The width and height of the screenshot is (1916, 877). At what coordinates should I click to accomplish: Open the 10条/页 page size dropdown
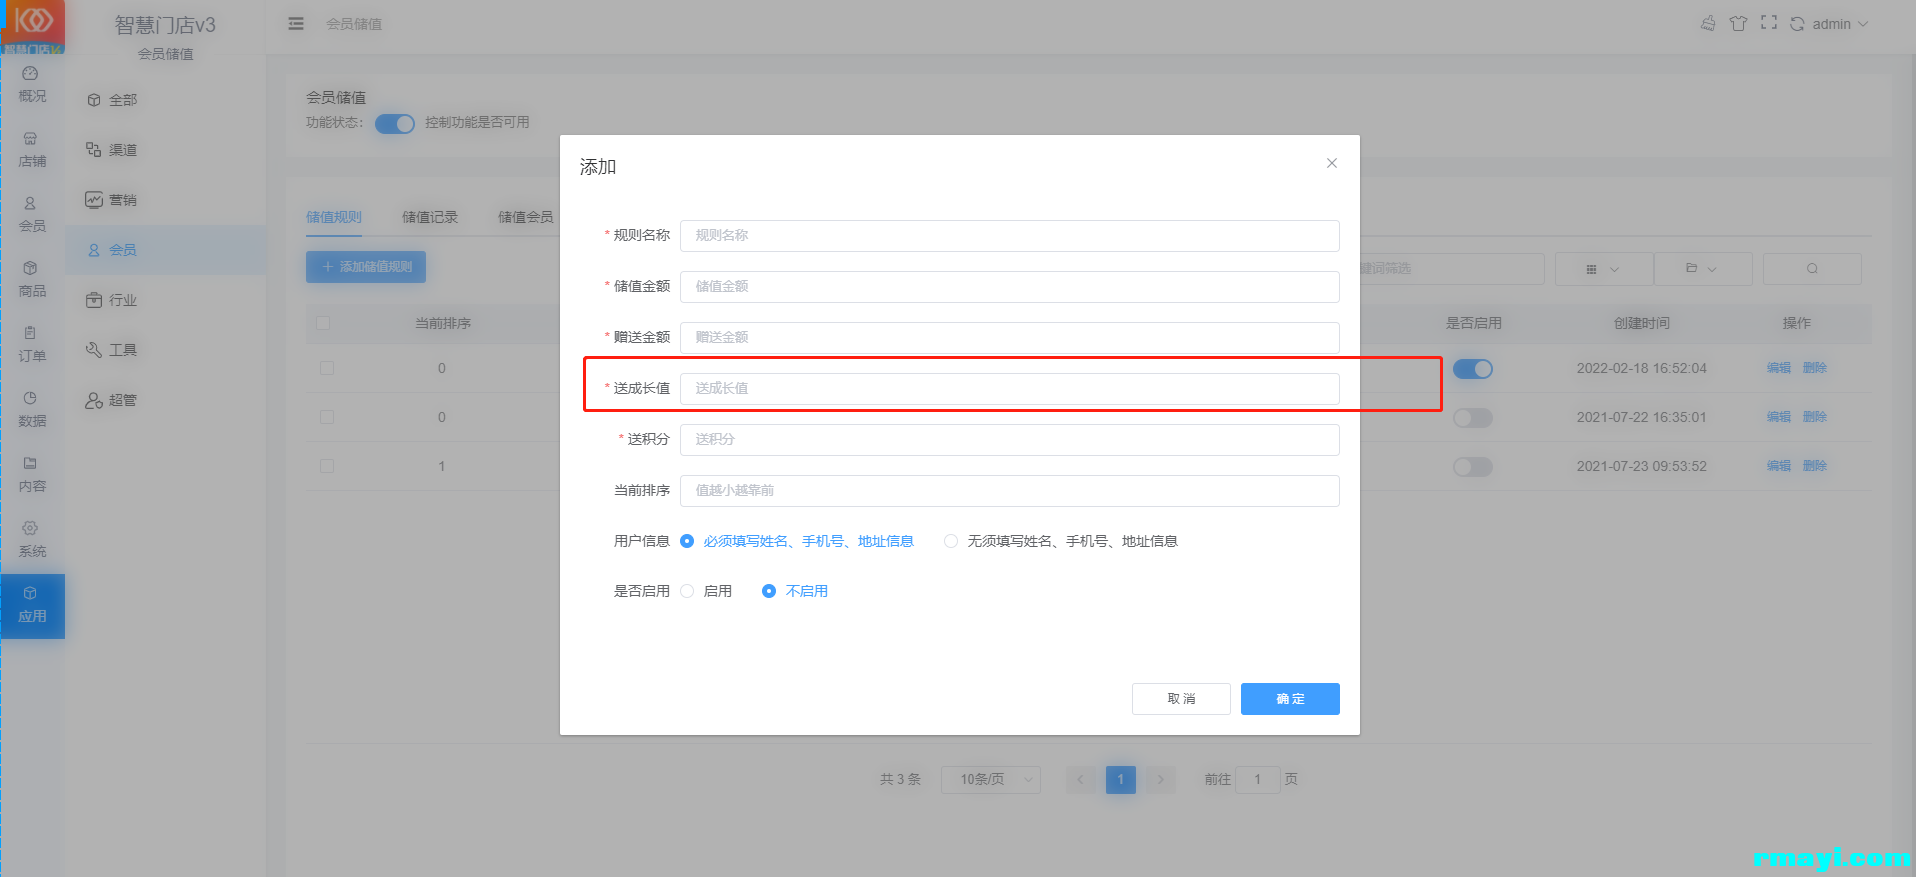(990, 779)
